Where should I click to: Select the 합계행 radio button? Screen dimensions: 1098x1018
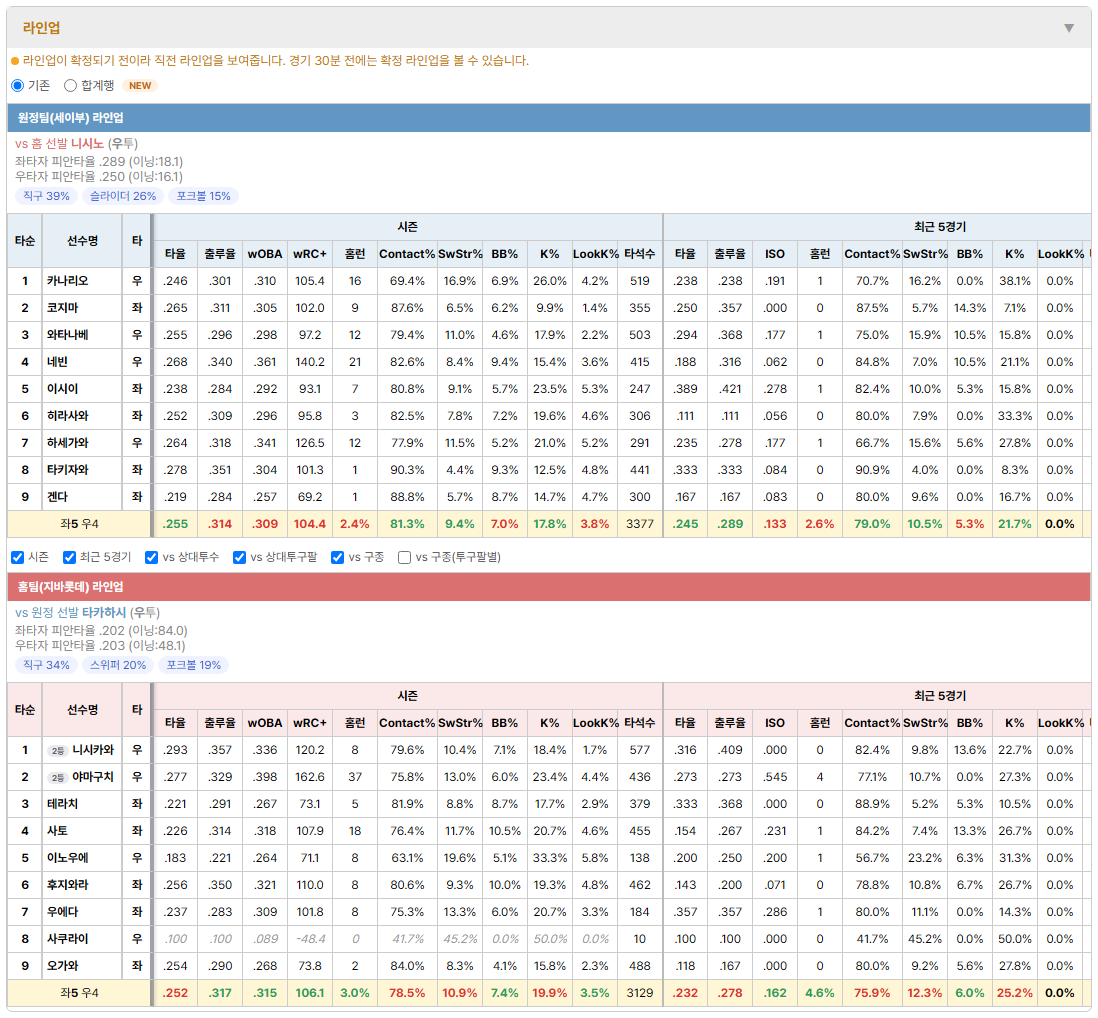pos(70,85)
